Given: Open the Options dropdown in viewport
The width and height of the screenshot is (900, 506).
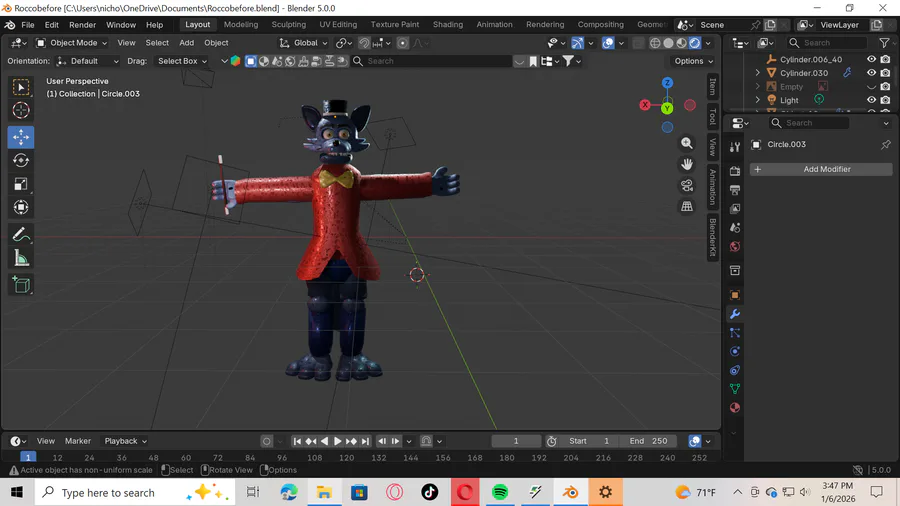Looking at the screenshot, I should point(693,61).
